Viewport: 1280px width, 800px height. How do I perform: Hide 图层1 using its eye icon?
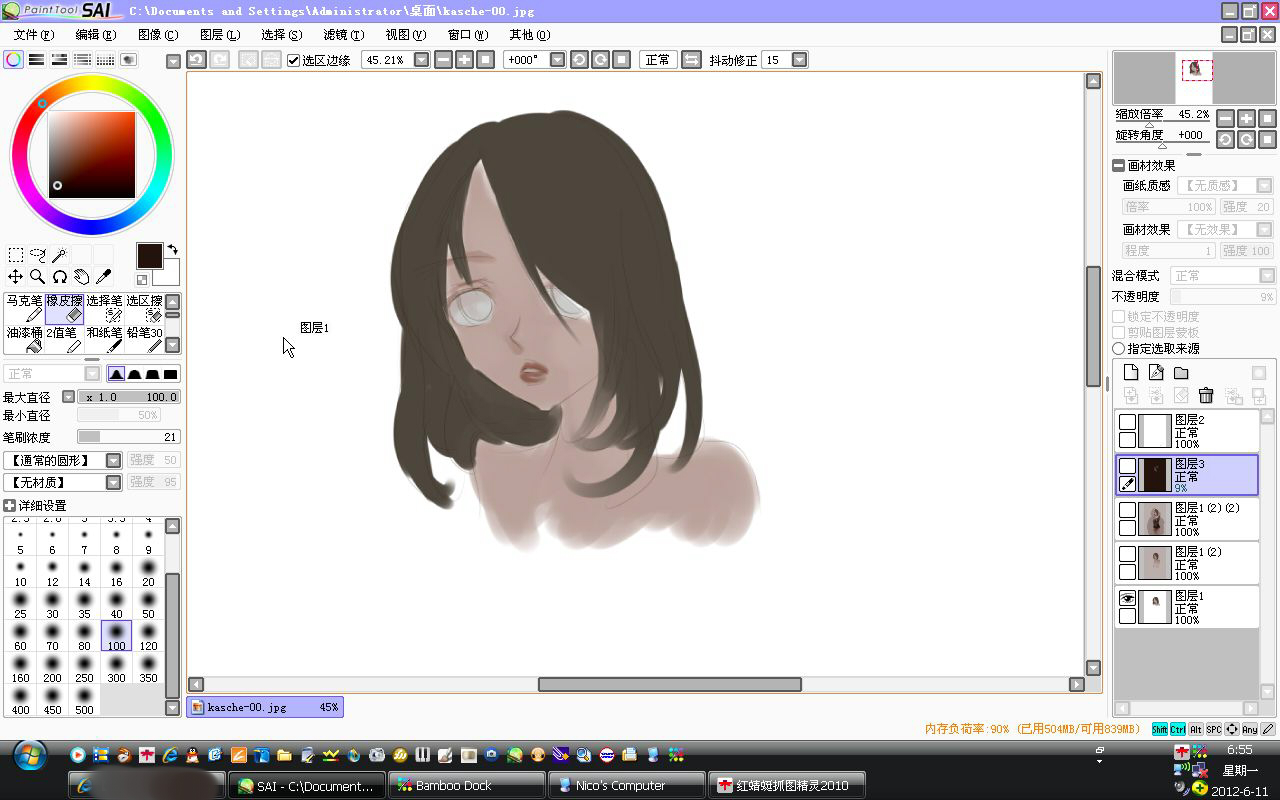click(x=1127, y=598)
